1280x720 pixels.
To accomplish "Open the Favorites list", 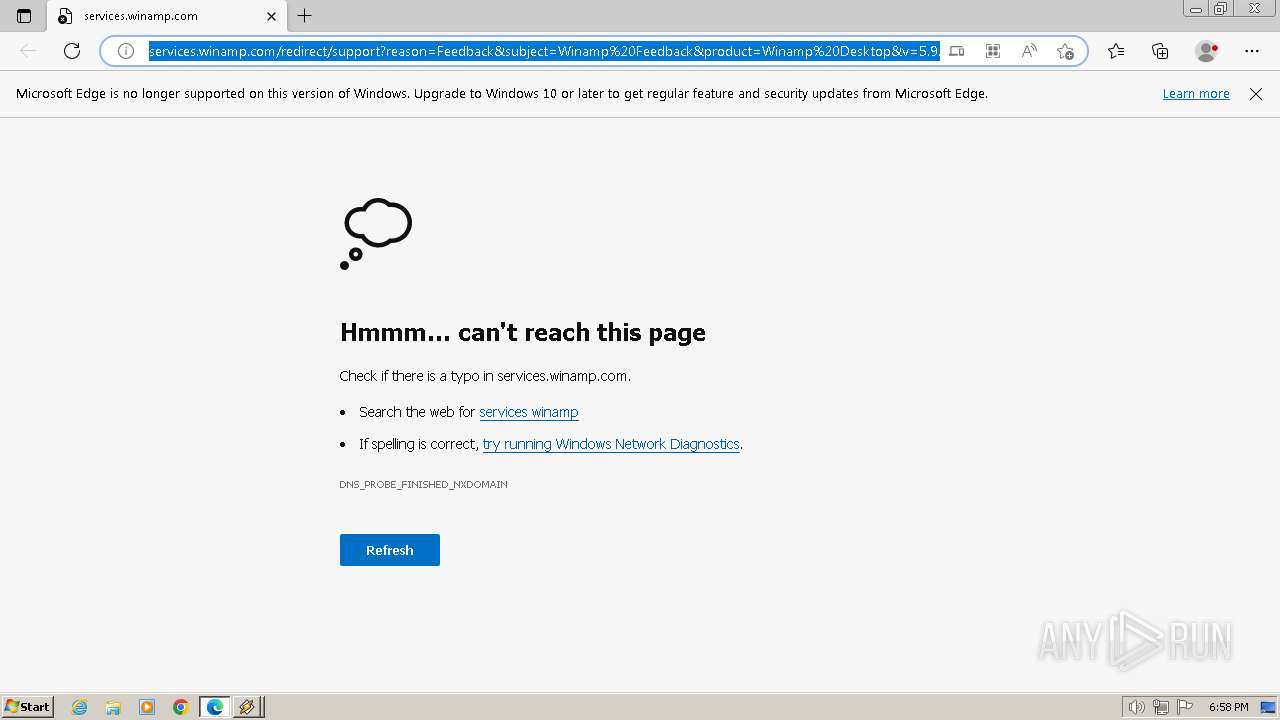I will click(1116, 51).
